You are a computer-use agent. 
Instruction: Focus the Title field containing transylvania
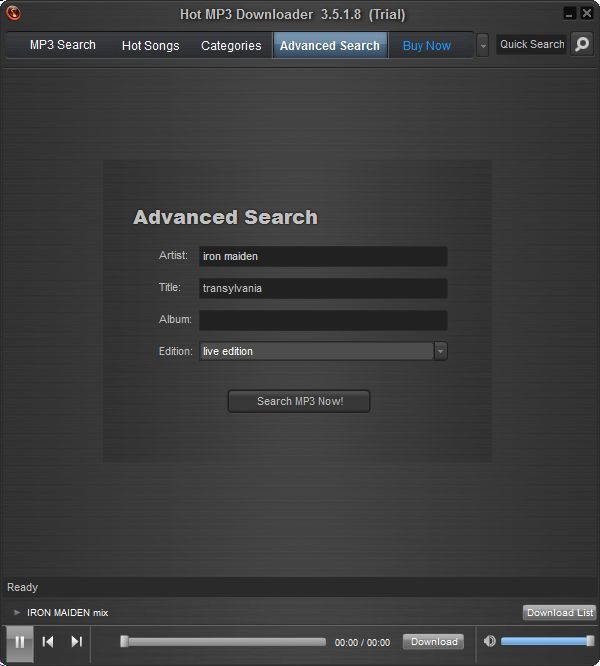point(323,288)
